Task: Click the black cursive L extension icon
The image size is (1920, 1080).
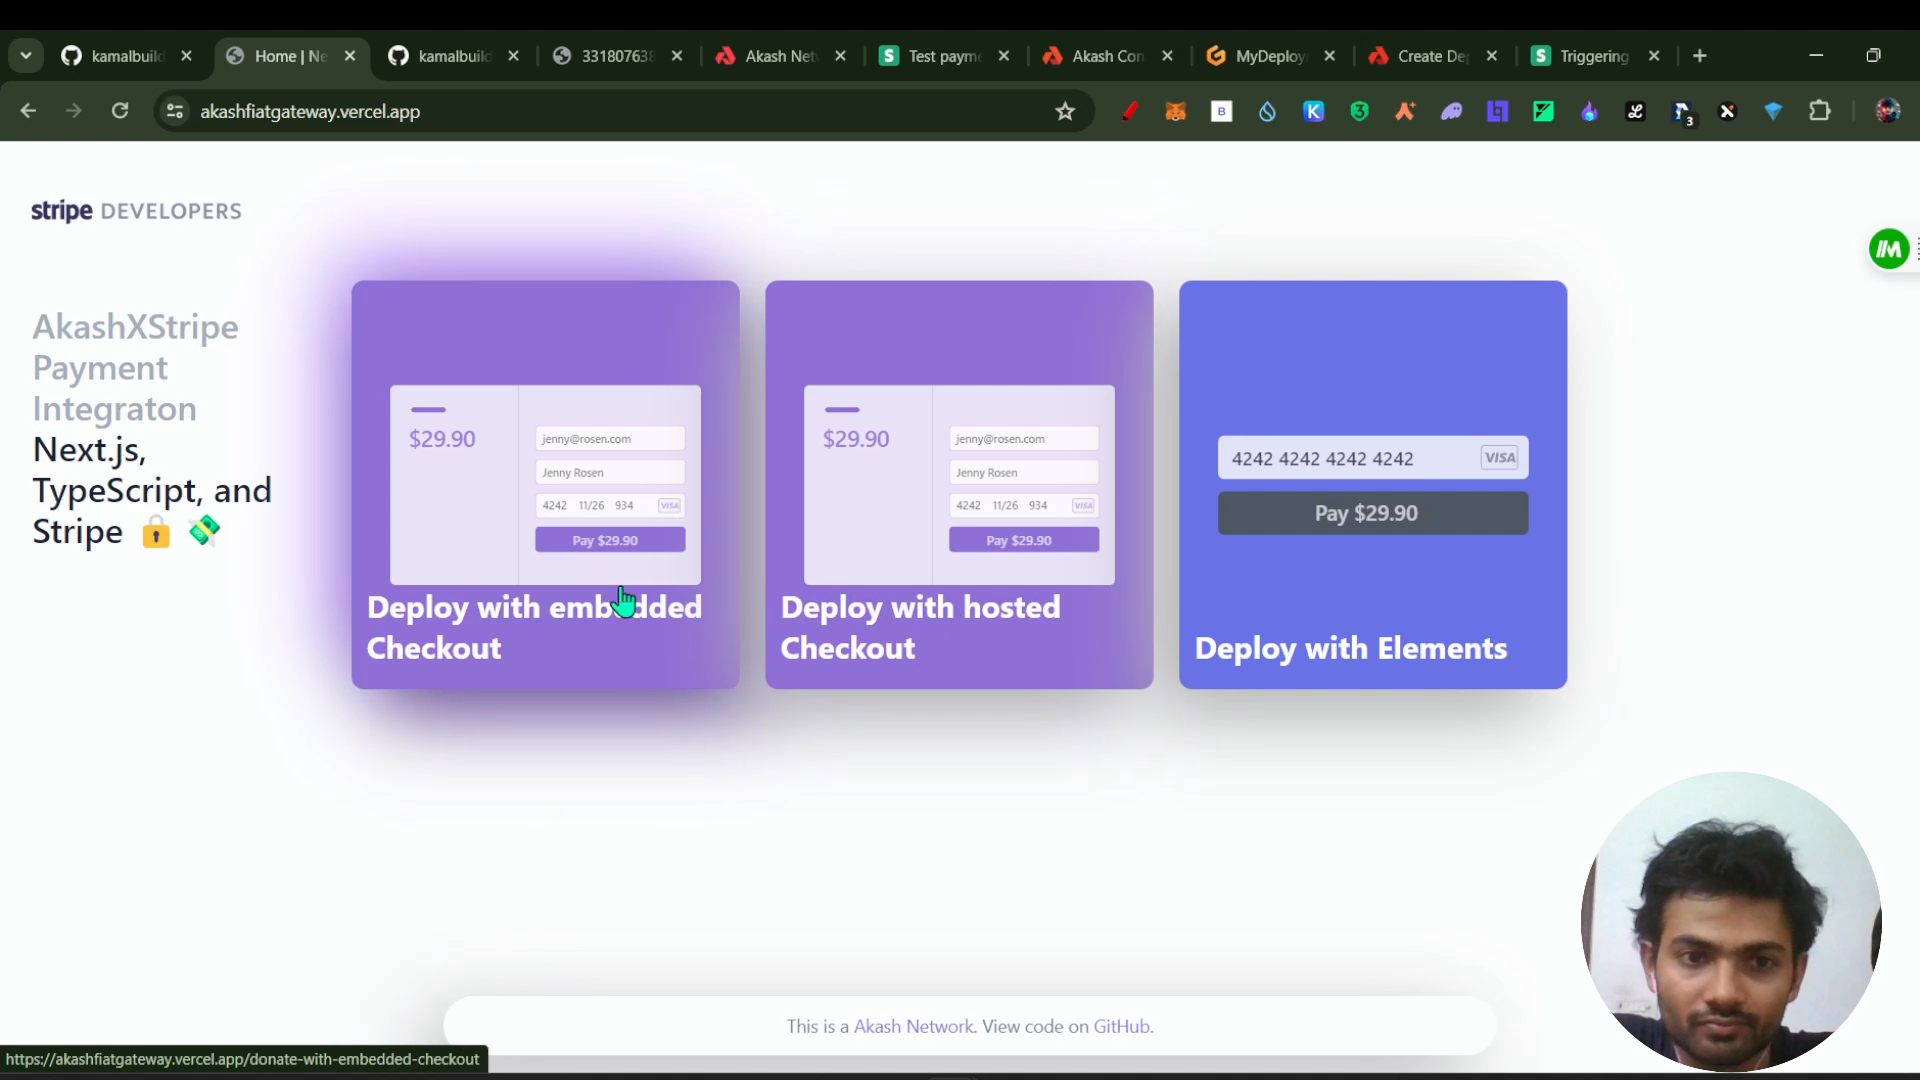Action: (x=1636, y=111)
